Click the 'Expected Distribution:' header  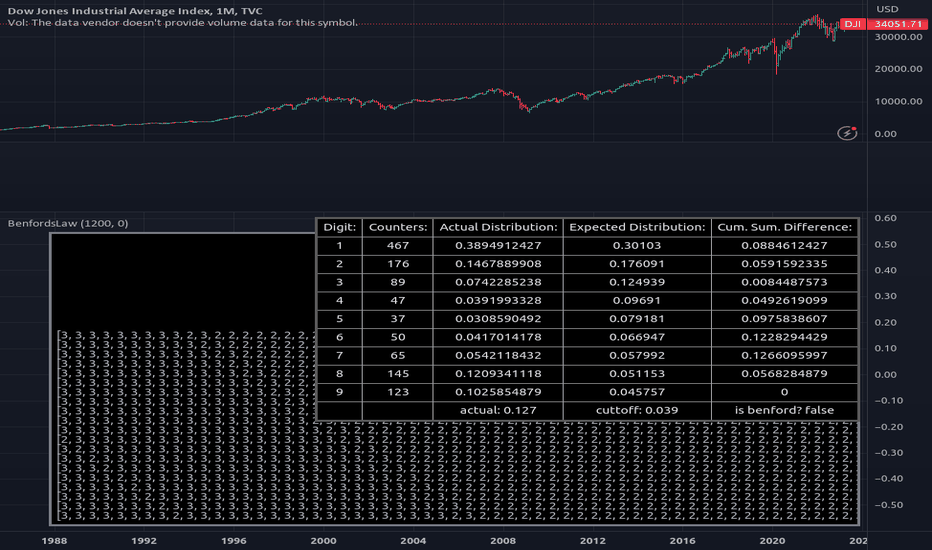point(637,227)
